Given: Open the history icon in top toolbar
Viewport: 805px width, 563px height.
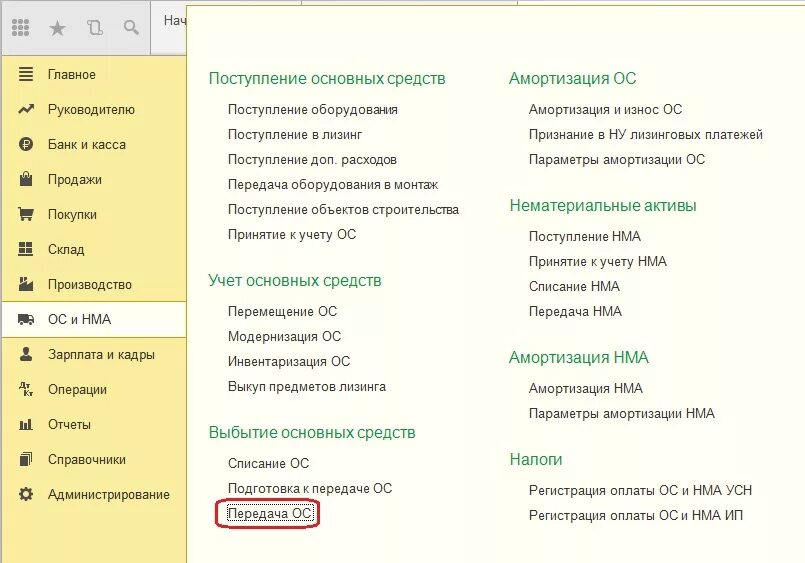Looking at the screenshot, I should click(x=94, y=27).
